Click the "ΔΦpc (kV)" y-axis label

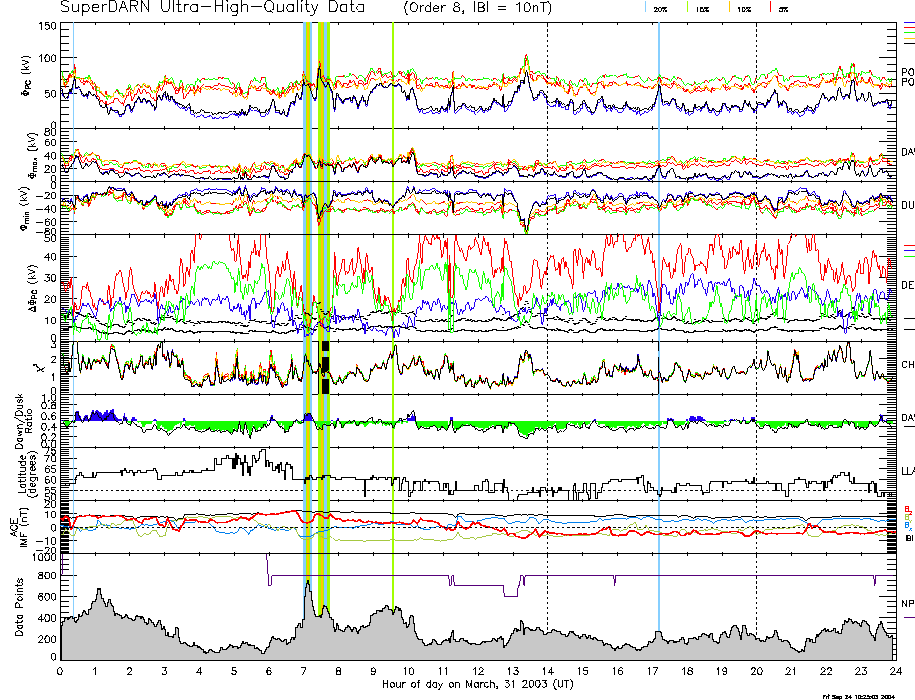[x=31, y=286]
